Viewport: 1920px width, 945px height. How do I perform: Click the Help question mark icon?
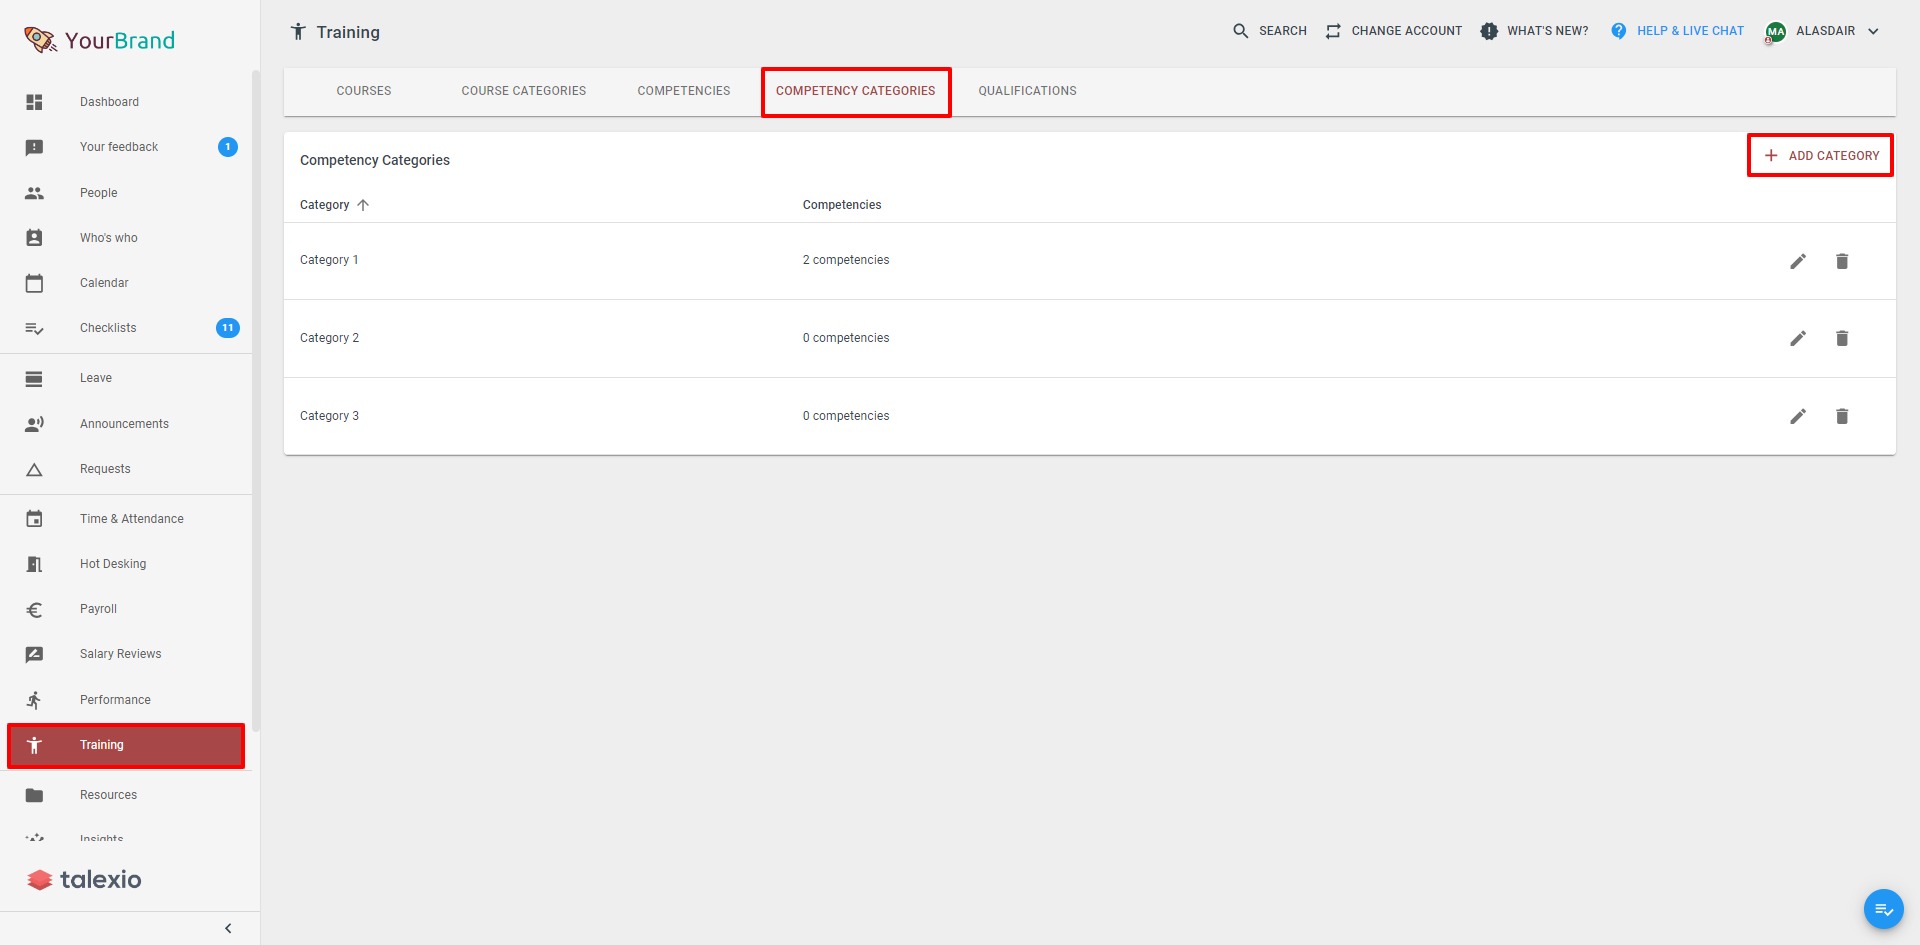pos(1619,31)
